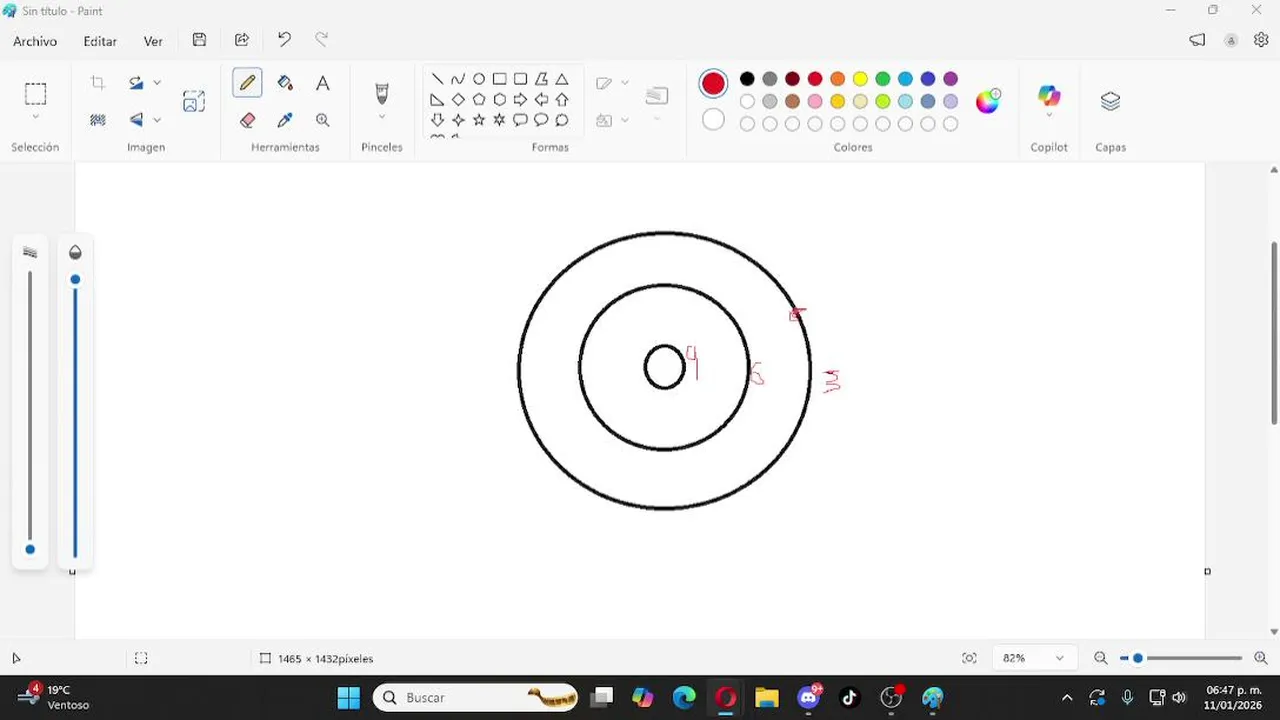Open the Brushes (Pinceles) tool

[381, 93]
